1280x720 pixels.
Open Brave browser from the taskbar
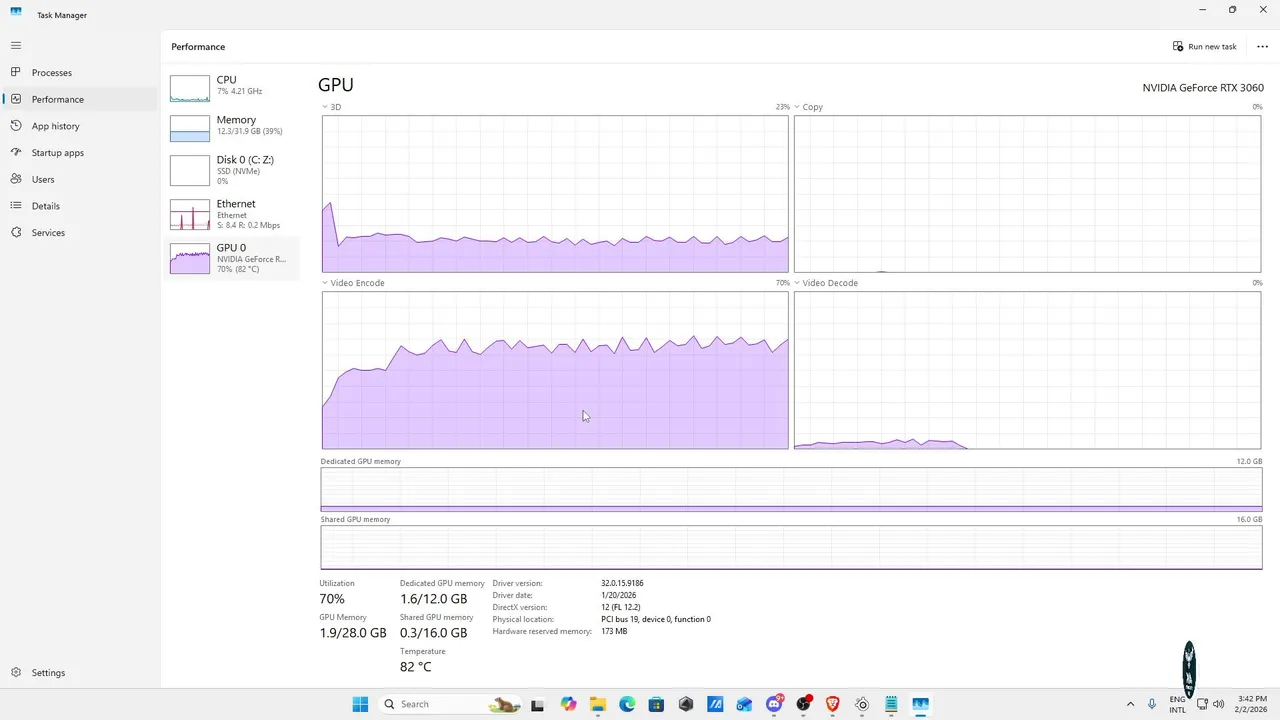tap(832, 704)
